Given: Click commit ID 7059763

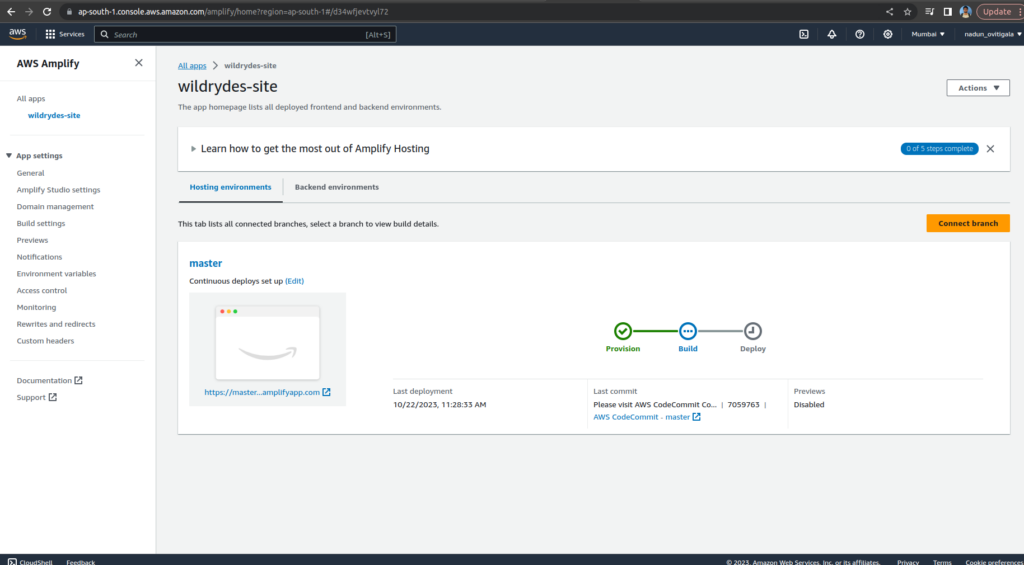Looking at the screenshot, I should (743, 405).
